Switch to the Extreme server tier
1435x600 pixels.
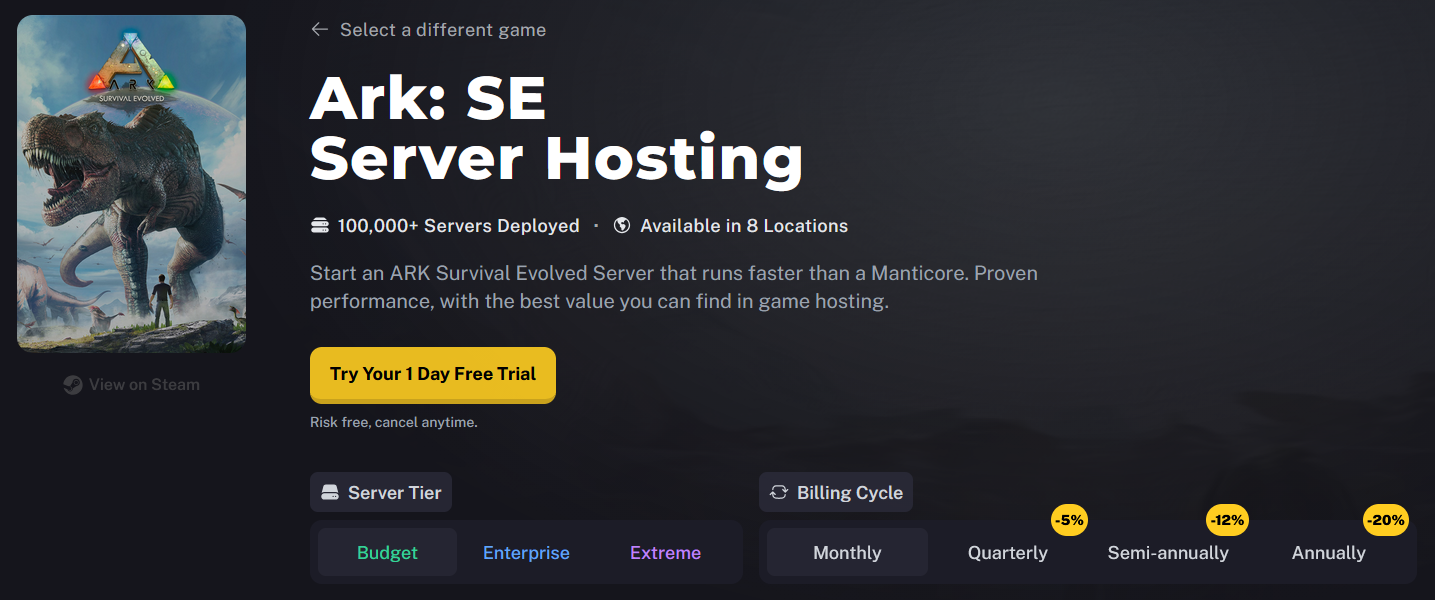tap(665, 553)
